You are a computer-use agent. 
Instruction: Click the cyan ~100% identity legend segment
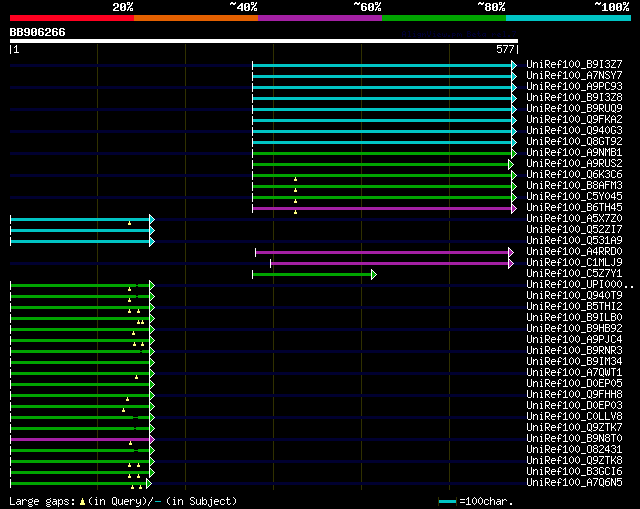coord(567,18)
